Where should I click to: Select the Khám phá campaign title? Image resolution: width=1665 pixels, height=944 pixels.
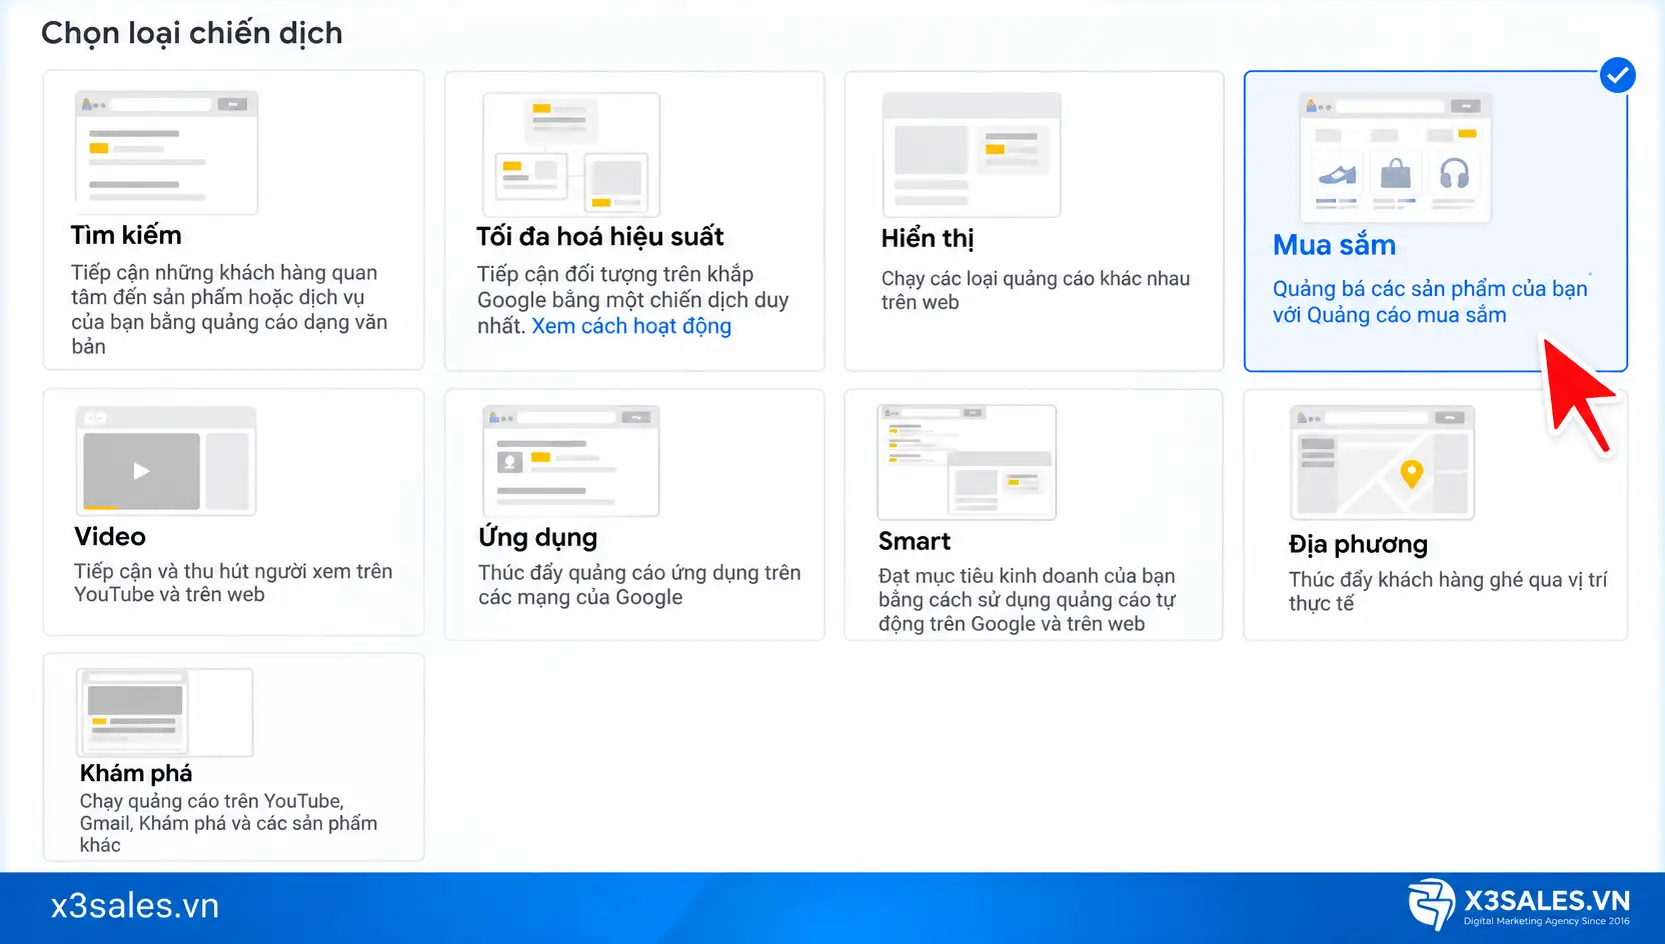136,773
